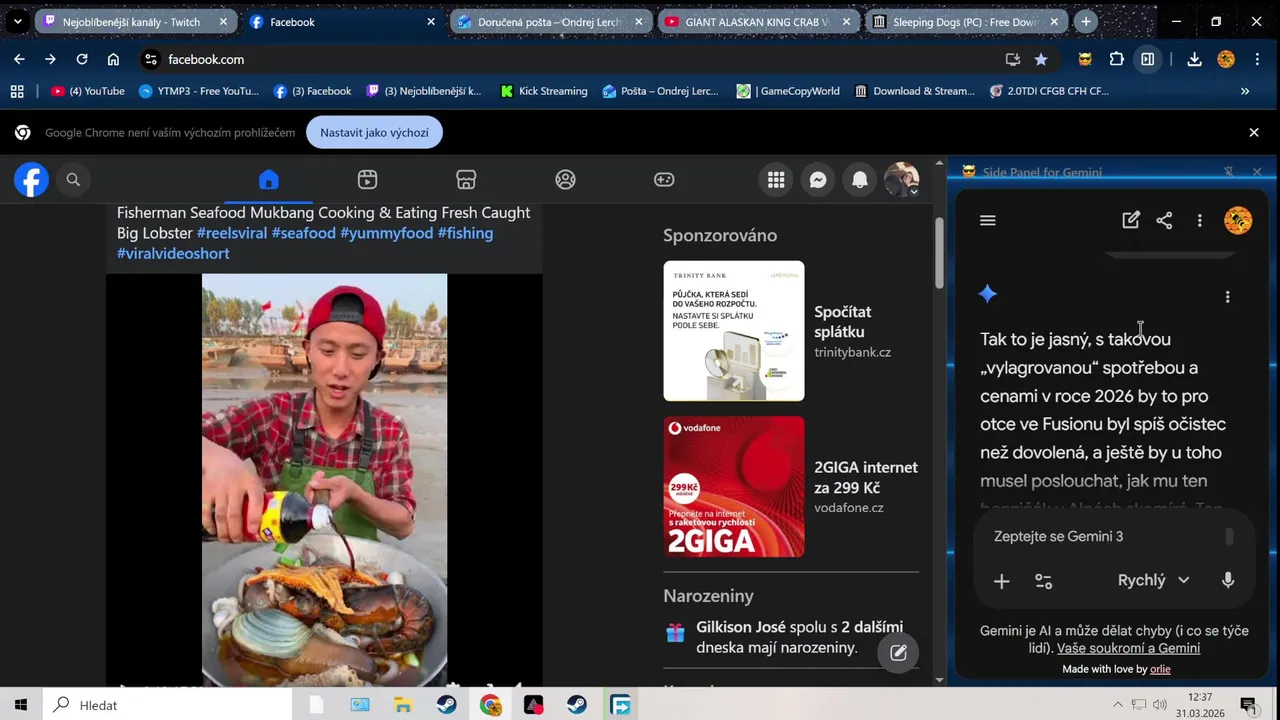
Task: Open Gemini side panel hamburger menu
Action: [988, 220]
